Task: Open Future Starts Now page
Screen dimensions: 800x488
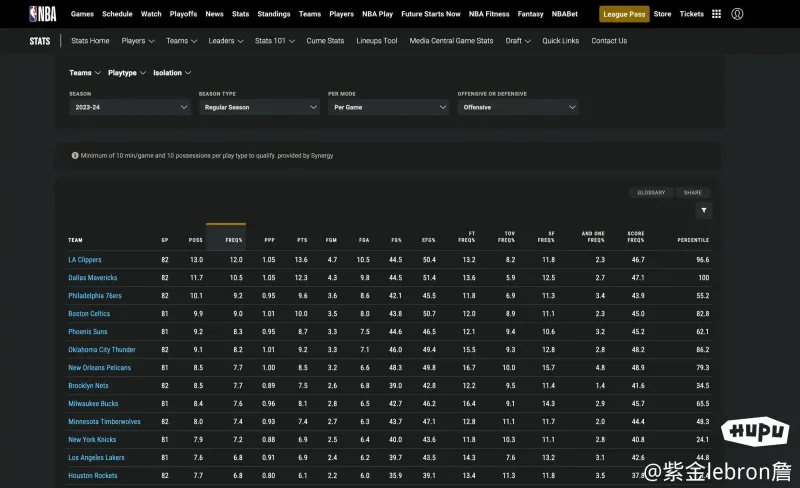Action: (x=431, y=14)
